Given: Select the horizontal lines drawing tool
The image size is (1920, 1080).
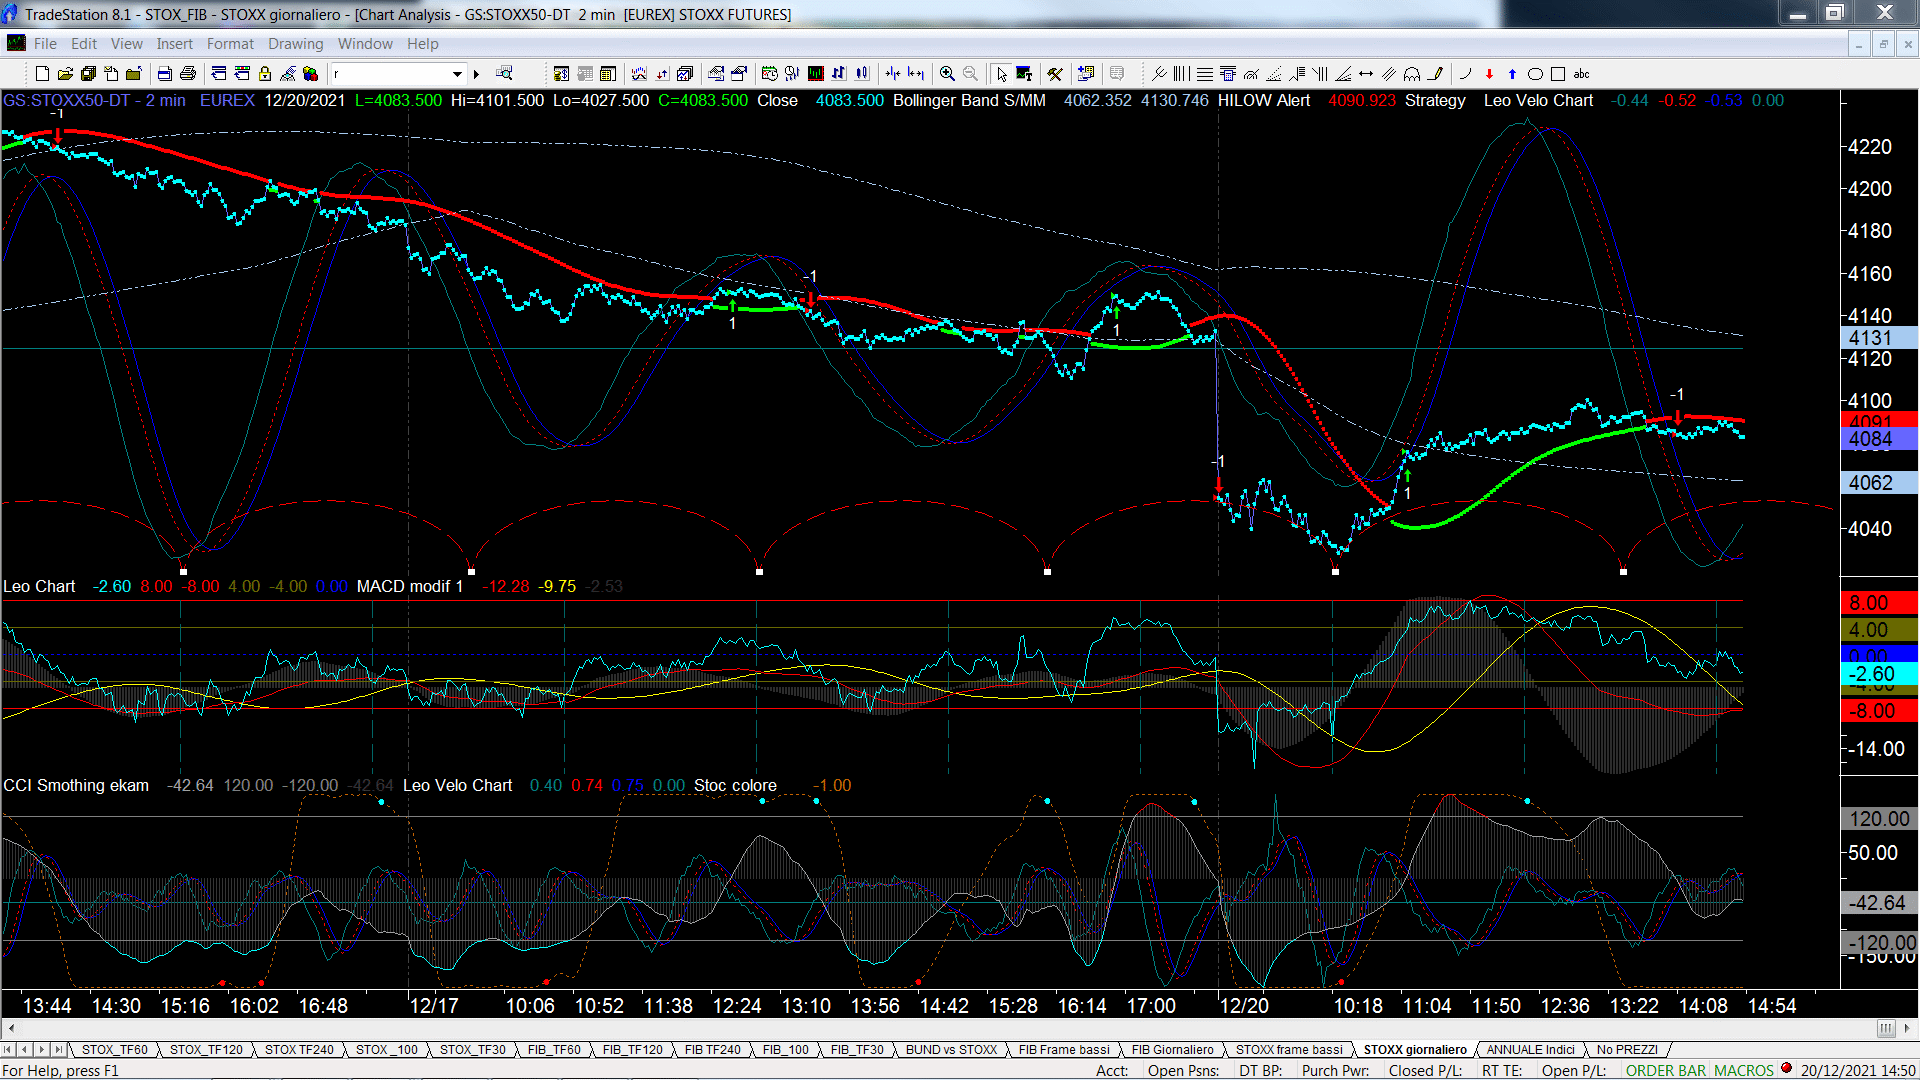Looking at the screenshot, I should click(x=1204, y=74).
